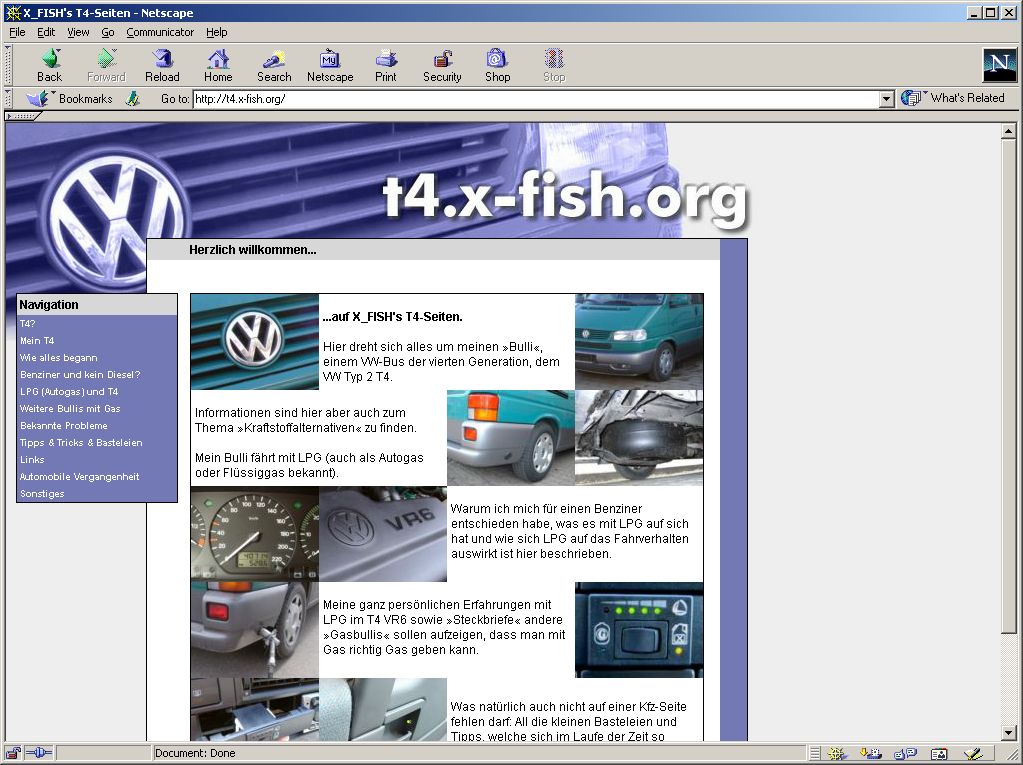Click the vertical scrollbar thumb
Viewport: 1023px width, 765px height.
1009,385
